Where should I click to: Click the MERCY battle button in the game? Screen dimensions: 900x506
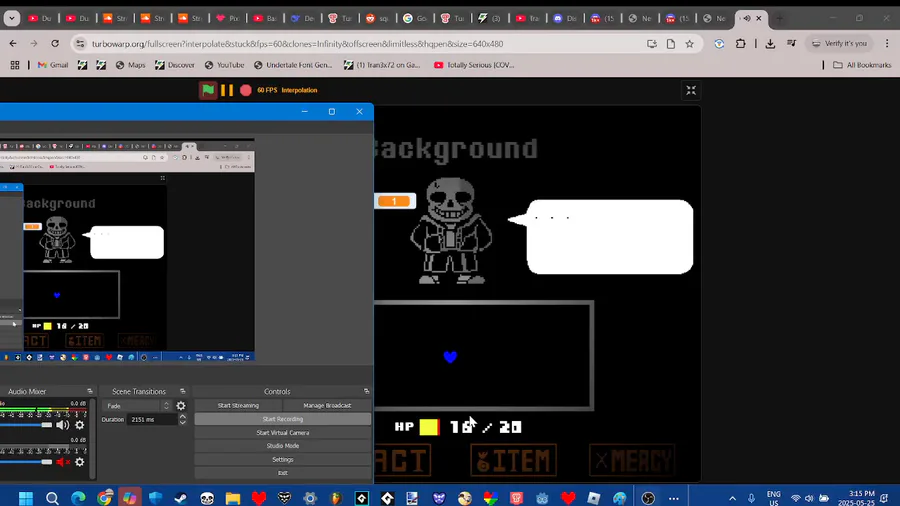[x=632, y=460]
